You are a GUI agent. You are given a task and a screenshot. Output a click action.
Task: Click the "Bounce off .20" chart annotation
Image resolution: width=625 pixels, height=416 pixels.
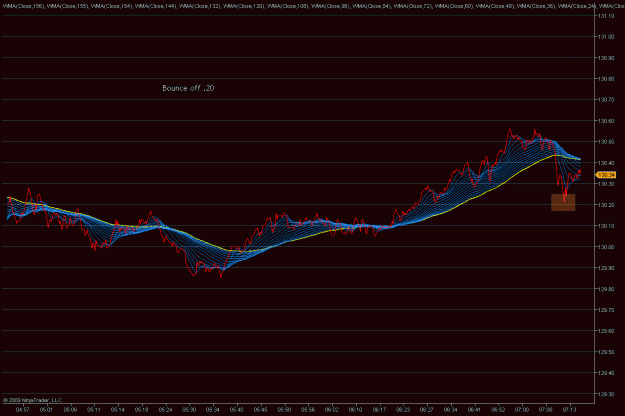pyautogui.click(x=188, y=88)
